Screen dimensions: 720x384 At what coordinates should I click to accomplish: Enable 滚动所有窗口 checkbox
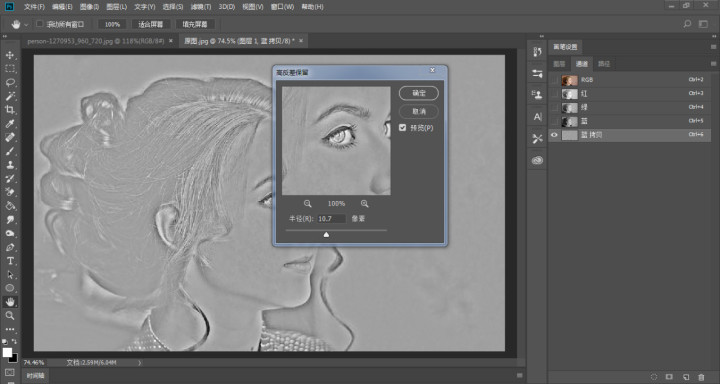[39, 24]
